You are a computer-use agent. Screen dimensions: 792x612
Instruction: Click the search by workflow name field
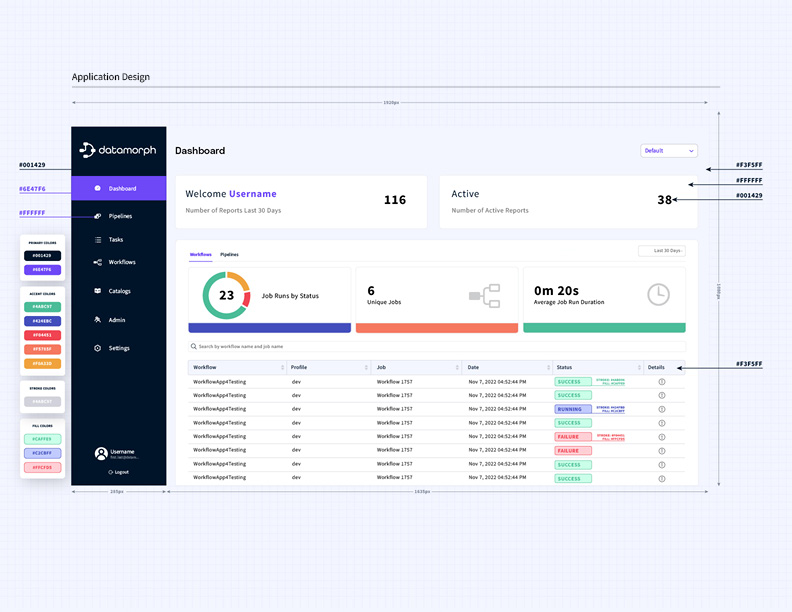tap(437, 346)
